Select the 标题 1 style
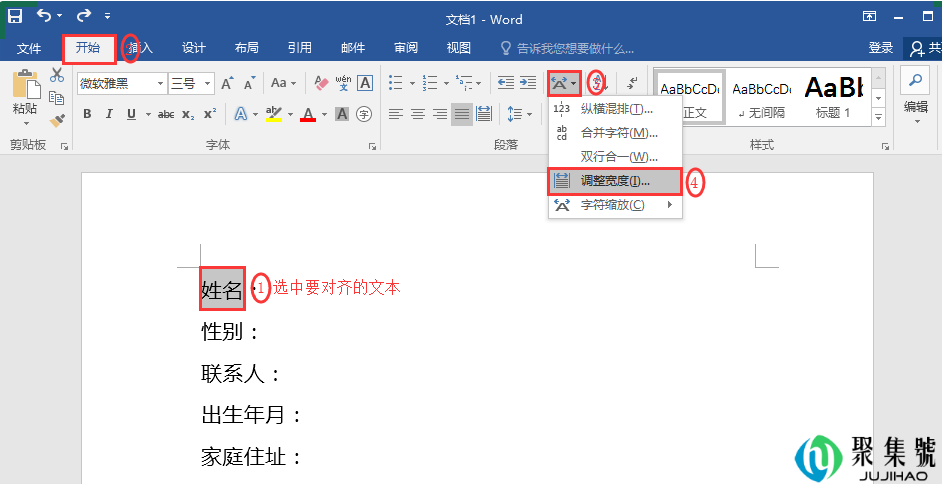 833,97
